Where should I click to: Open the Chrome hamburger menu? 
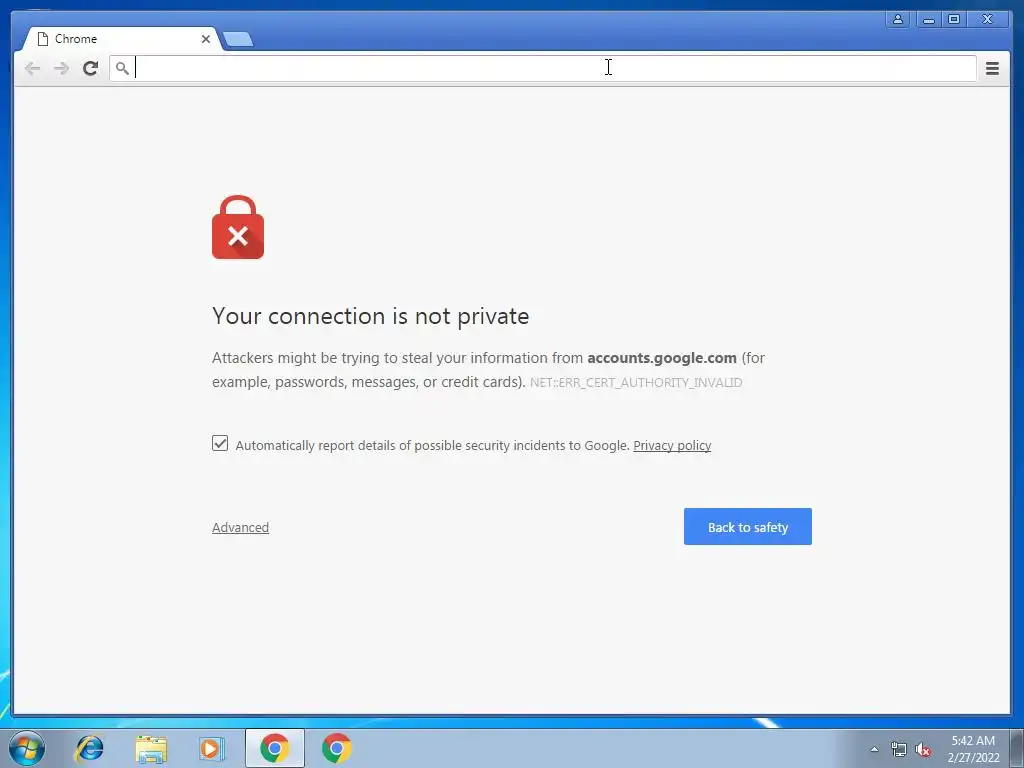992,68
